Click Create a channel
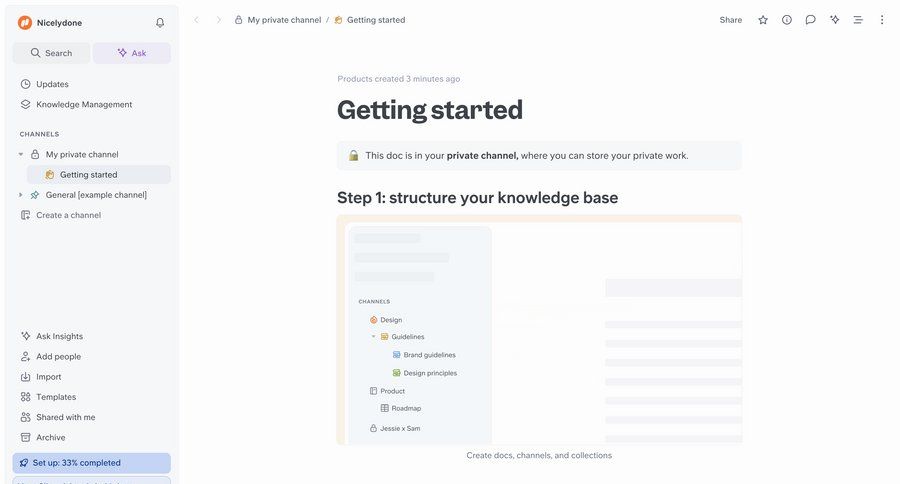This screenshot has height=484, width=900. pyautogui.click(x=68, y=215)
